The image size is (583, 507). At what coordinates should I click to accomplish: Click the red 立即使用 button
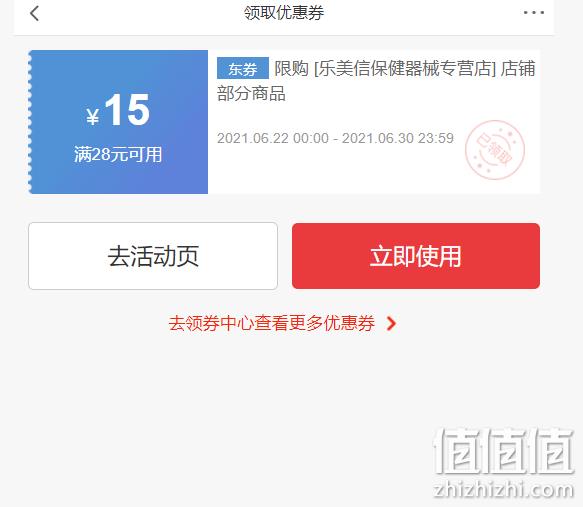pyautogui.click(x=416, y=256)
